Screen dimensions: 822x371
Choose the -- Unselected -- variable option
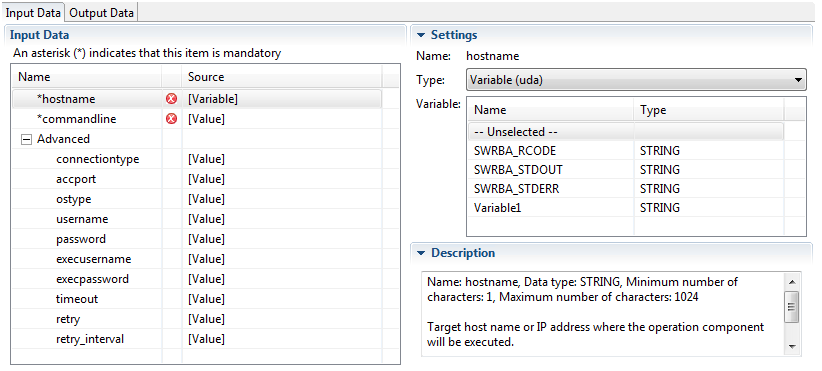tap(626, 132)
